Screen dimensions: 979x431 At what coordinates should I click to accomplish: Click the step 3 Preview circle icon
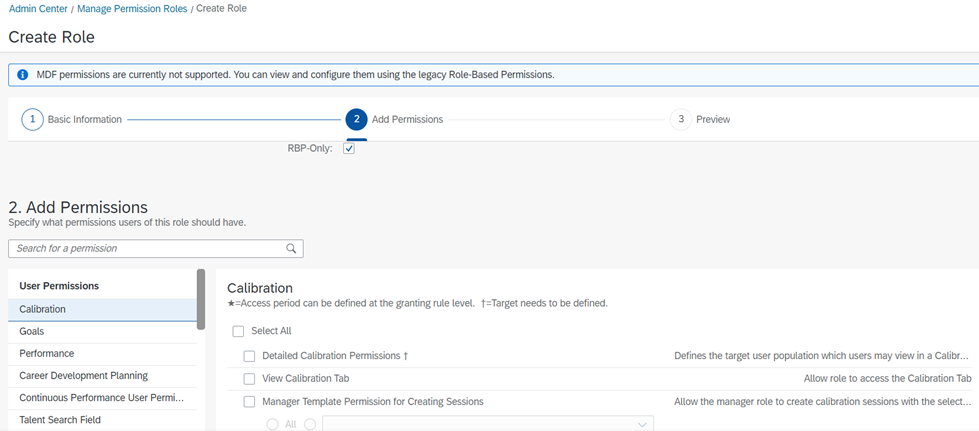[681, 119]
